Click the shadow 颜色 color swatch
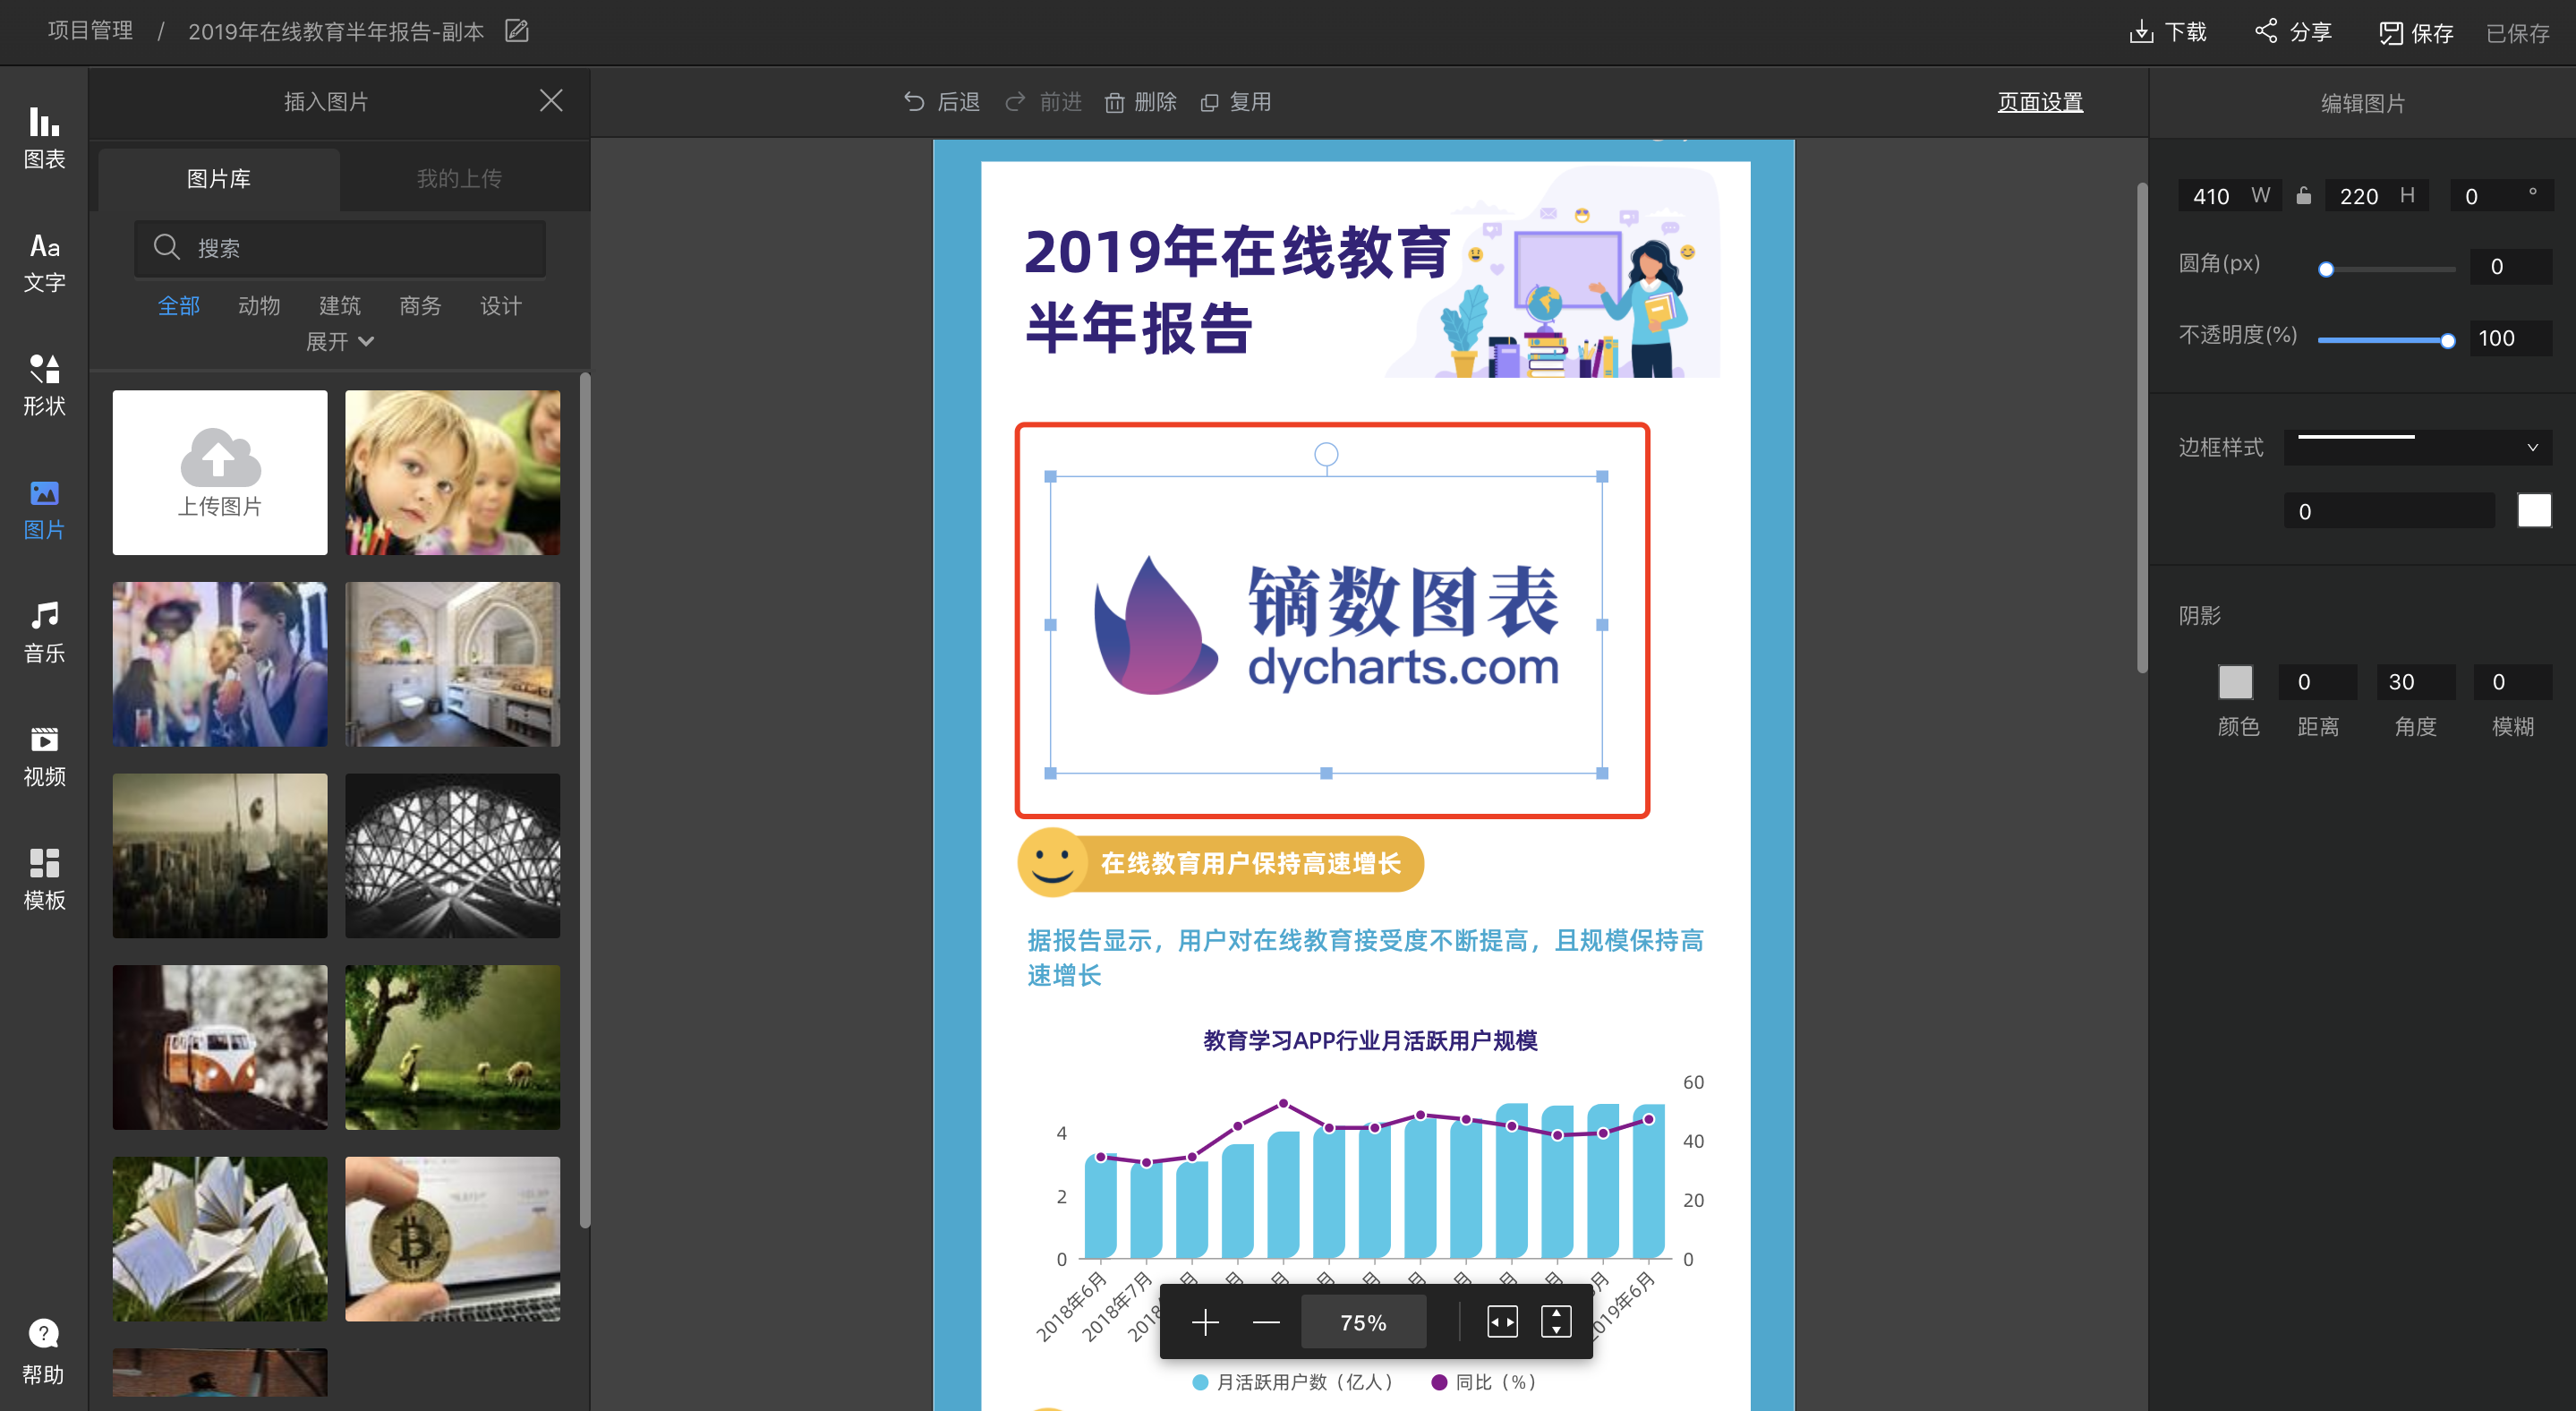 [x=2236, y=682]
